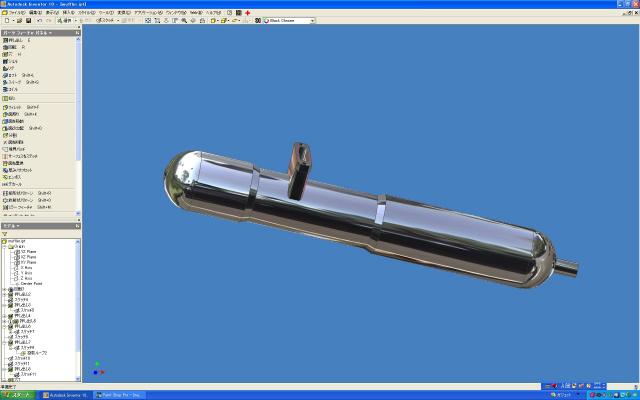Select the Revolve (回転) feature tool
Image resolution: width=640 pixels, height=400 pixels.
coord(18,47)
